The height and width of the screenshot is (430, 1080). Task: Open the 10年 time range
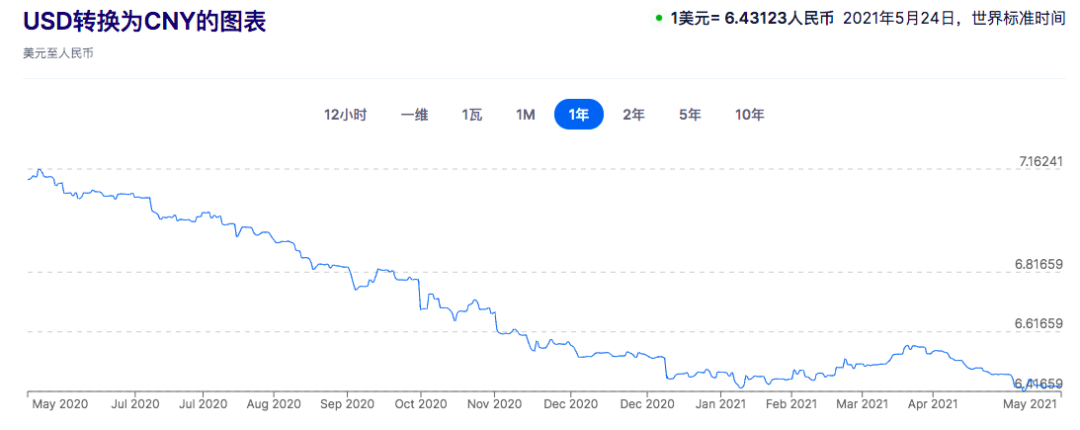(x=749, y=115)
